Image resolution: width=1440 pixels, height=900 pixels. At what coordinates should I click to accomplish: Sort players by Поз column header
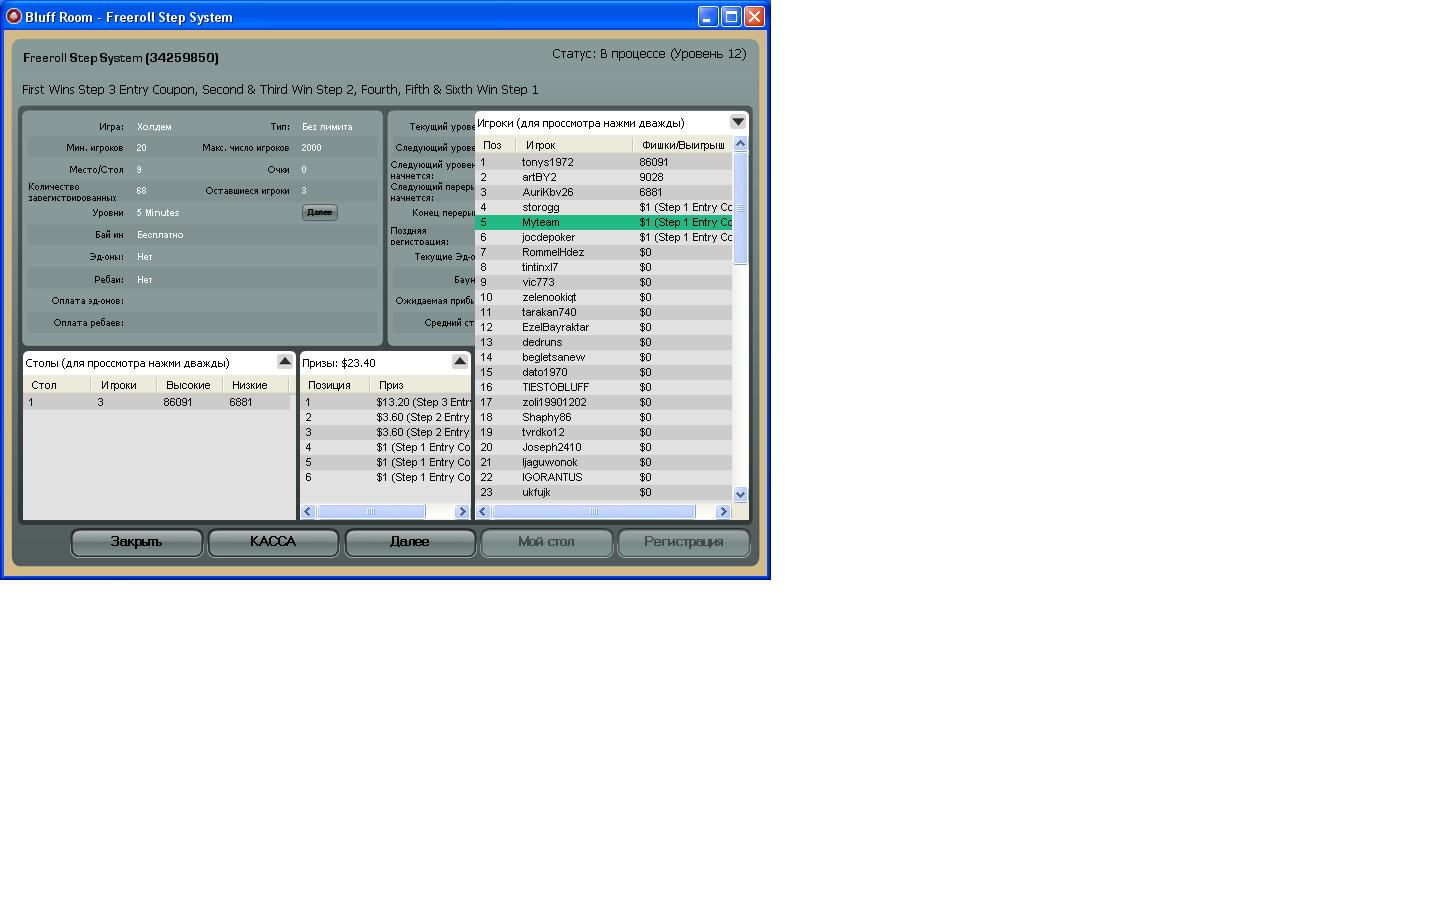click(x=494, y=145)
